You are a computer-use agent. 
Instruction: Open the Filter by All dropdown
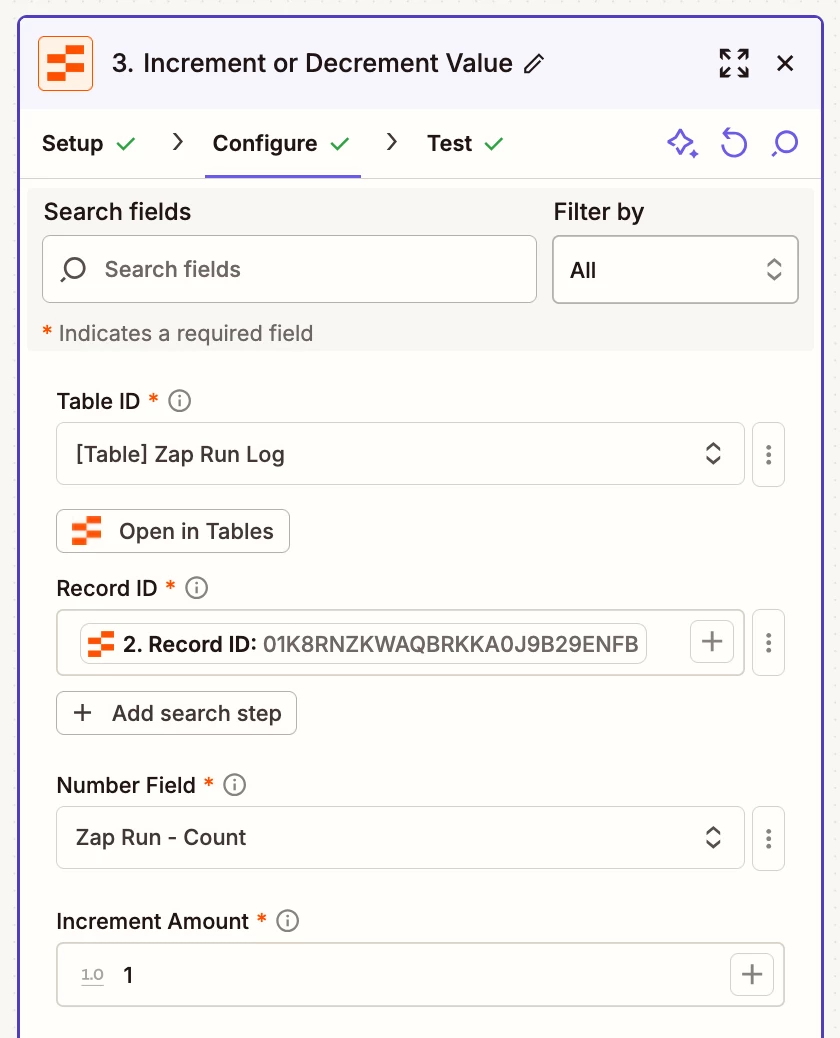[x=675, y=269]
